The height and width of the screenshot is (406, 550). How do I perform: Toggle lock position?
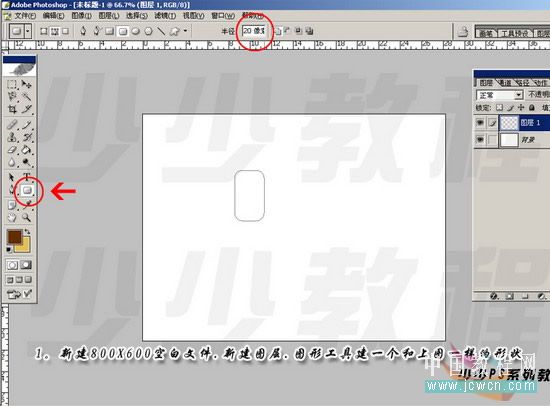(521, 107)
